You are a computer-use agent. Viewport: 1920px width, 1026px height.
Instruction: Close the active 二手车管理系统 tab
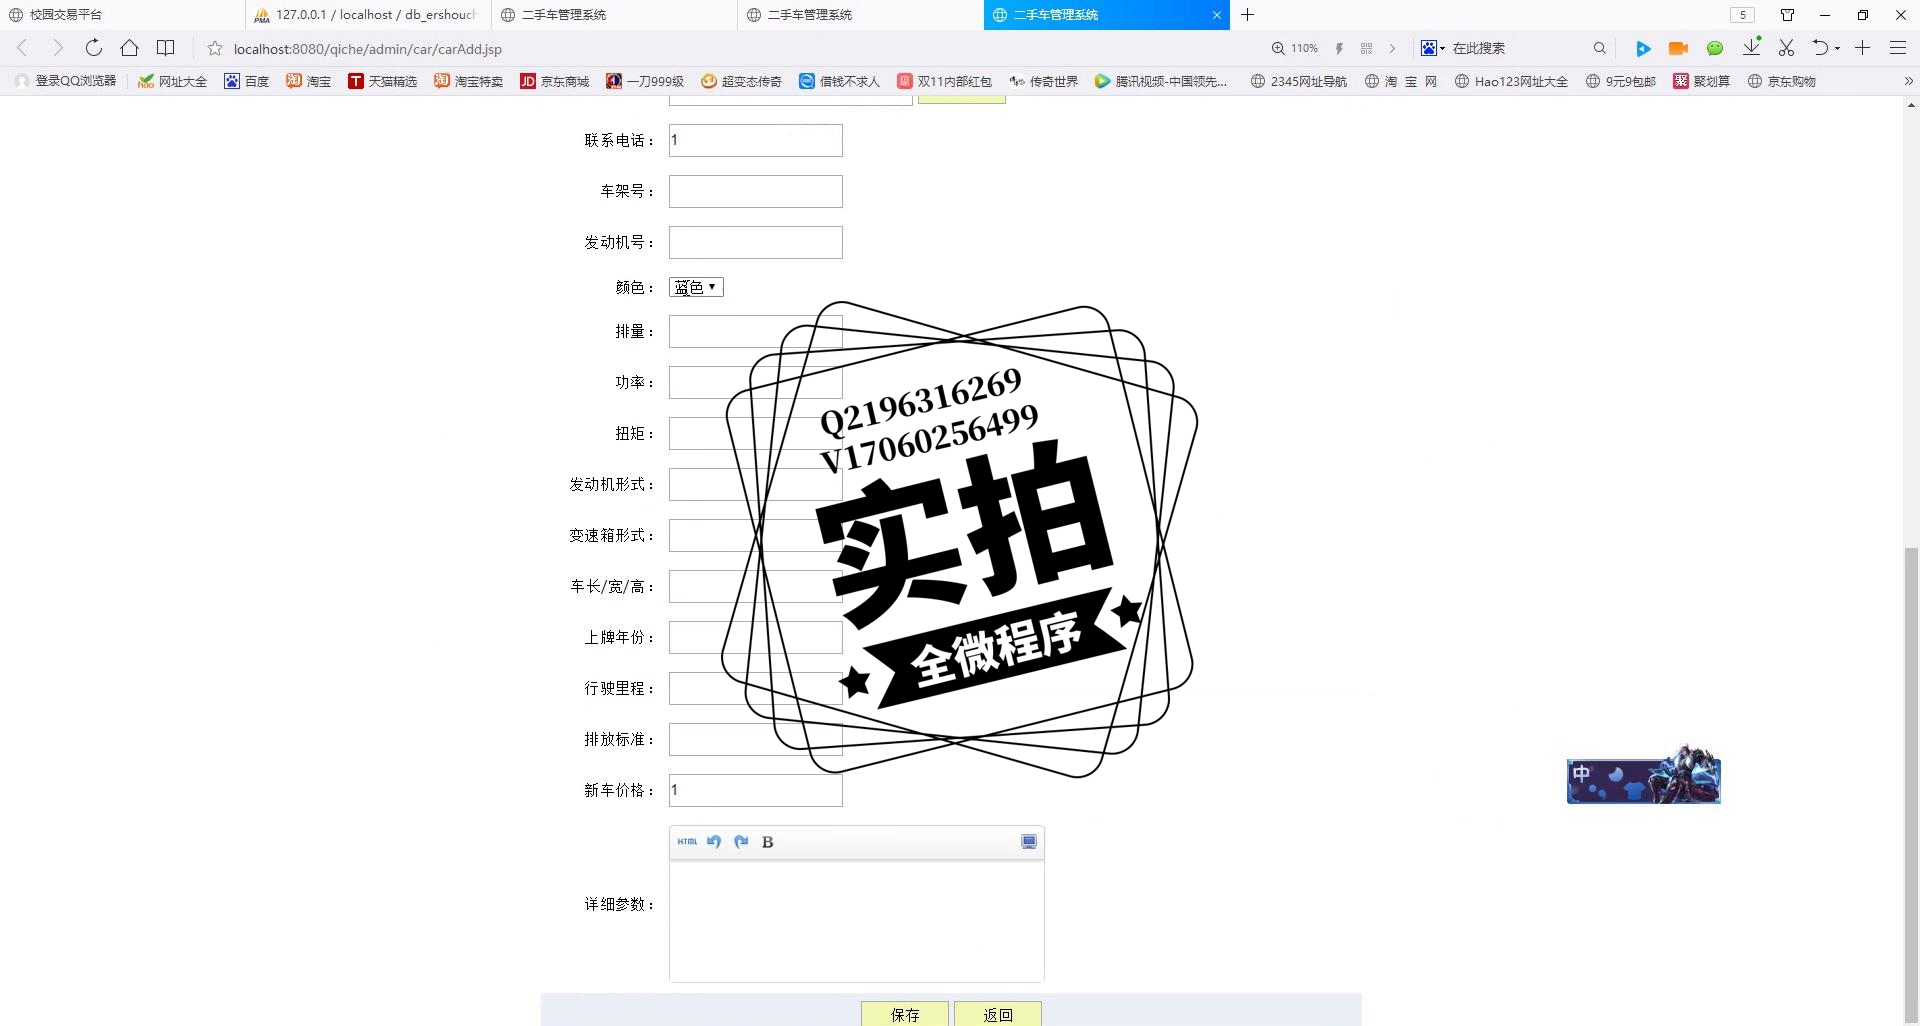coord(1217,15)
